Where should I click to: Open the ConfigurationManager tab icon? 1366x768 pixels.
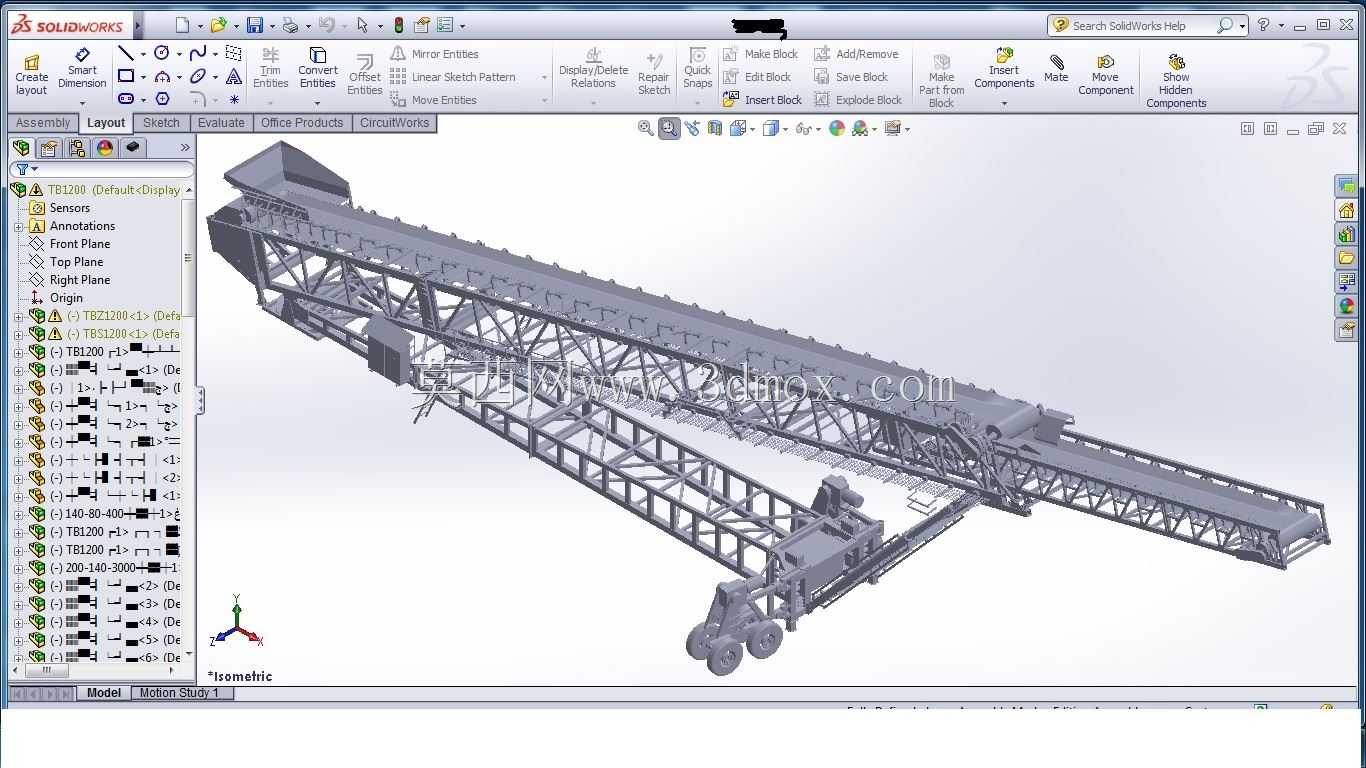[x=77, y=148]
